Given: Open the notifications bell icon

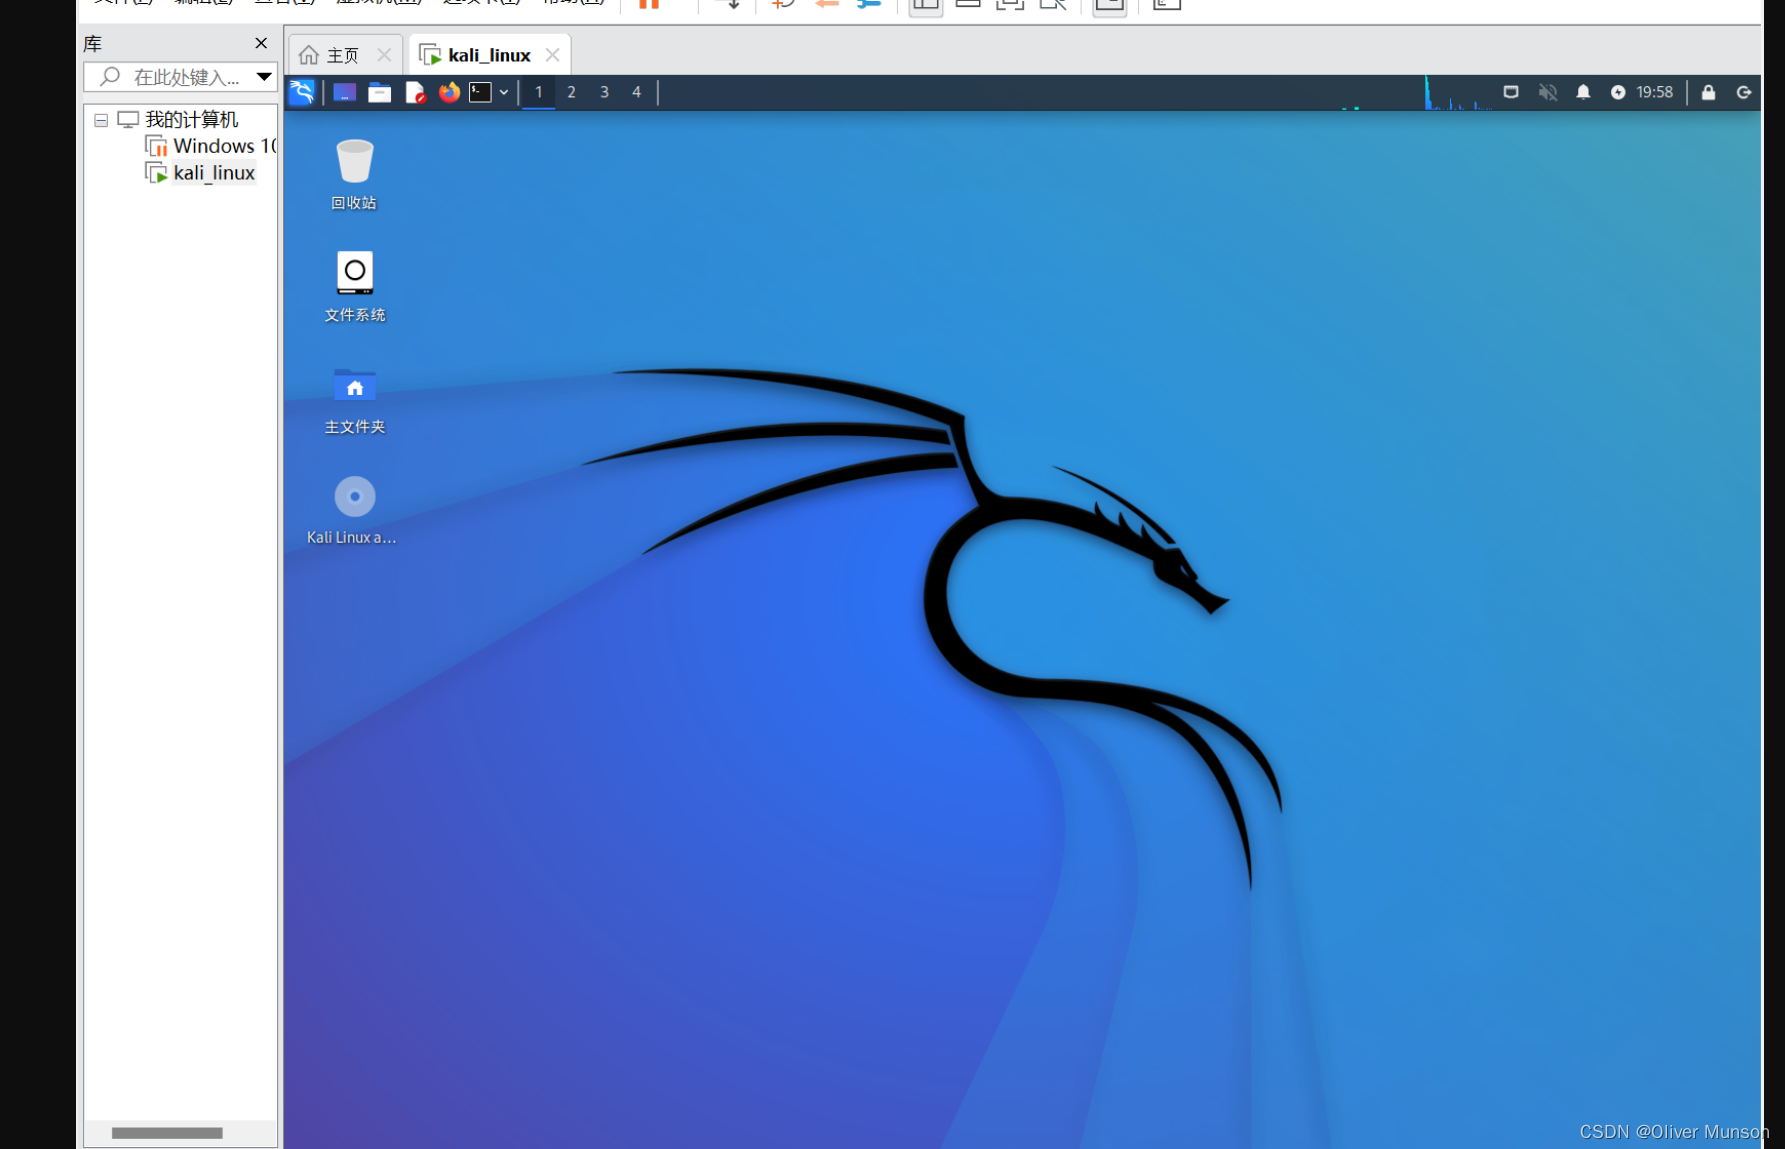Looking at the screenshot, I should coord(1583,92).
